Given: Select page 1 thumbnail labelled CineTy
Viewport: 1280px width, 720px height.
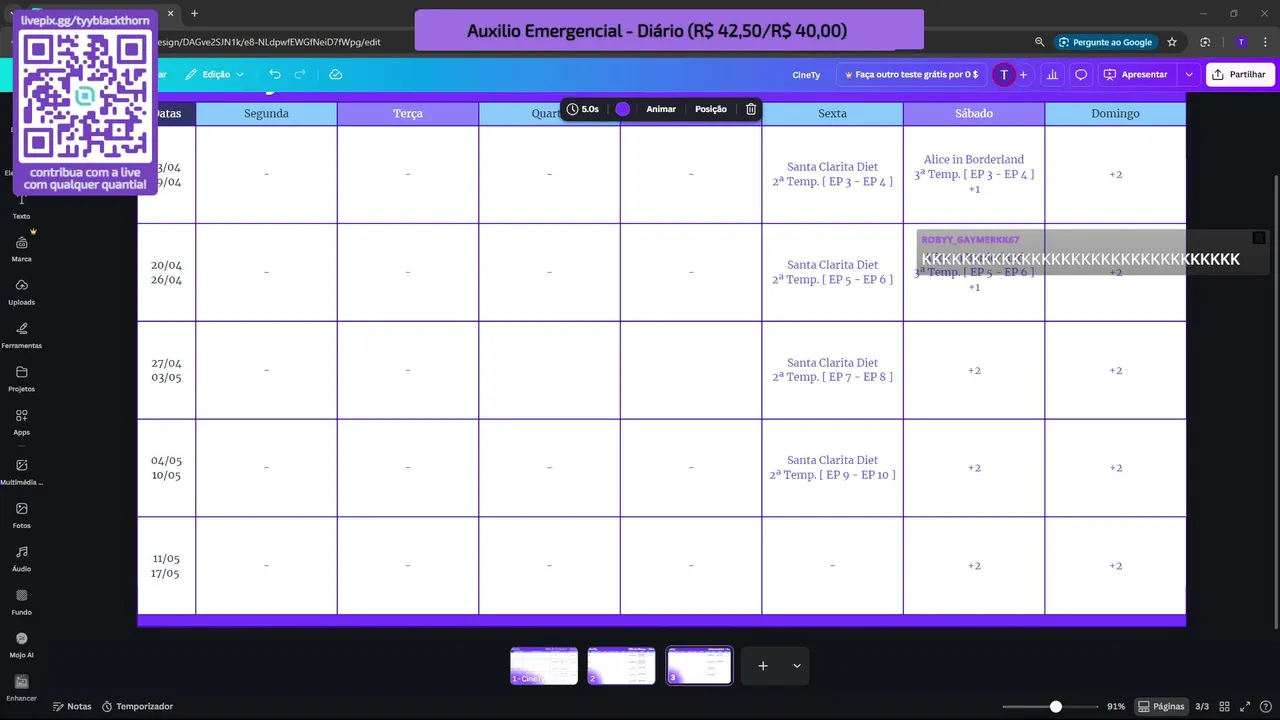Looking at the screenshot, I should (x=544, y=666).
